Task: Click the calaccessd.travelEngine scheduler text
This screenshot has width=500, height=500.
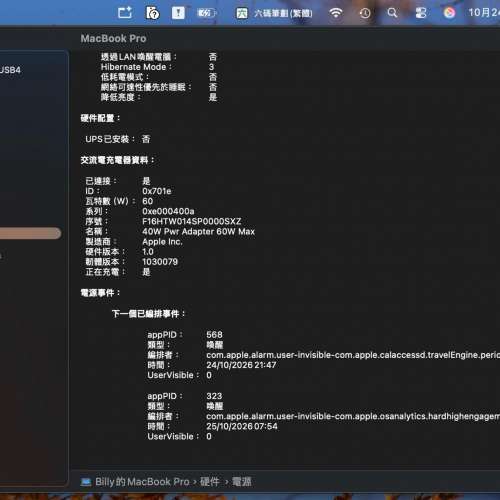Action: pos(353,355)
